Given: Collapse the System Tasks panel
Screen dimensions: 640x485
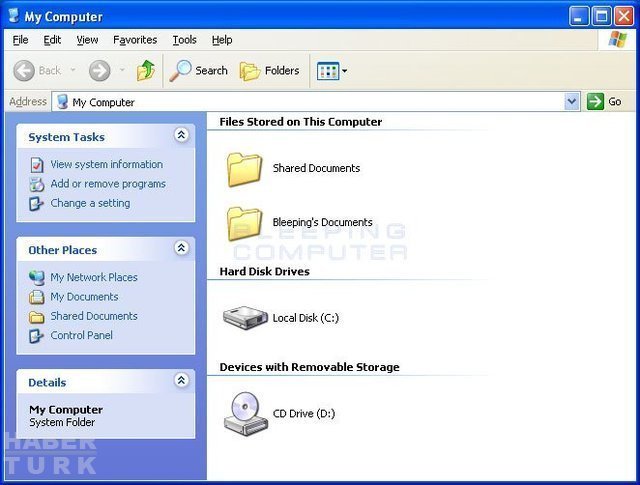Looking at the screenshot, I should point(181,135).
